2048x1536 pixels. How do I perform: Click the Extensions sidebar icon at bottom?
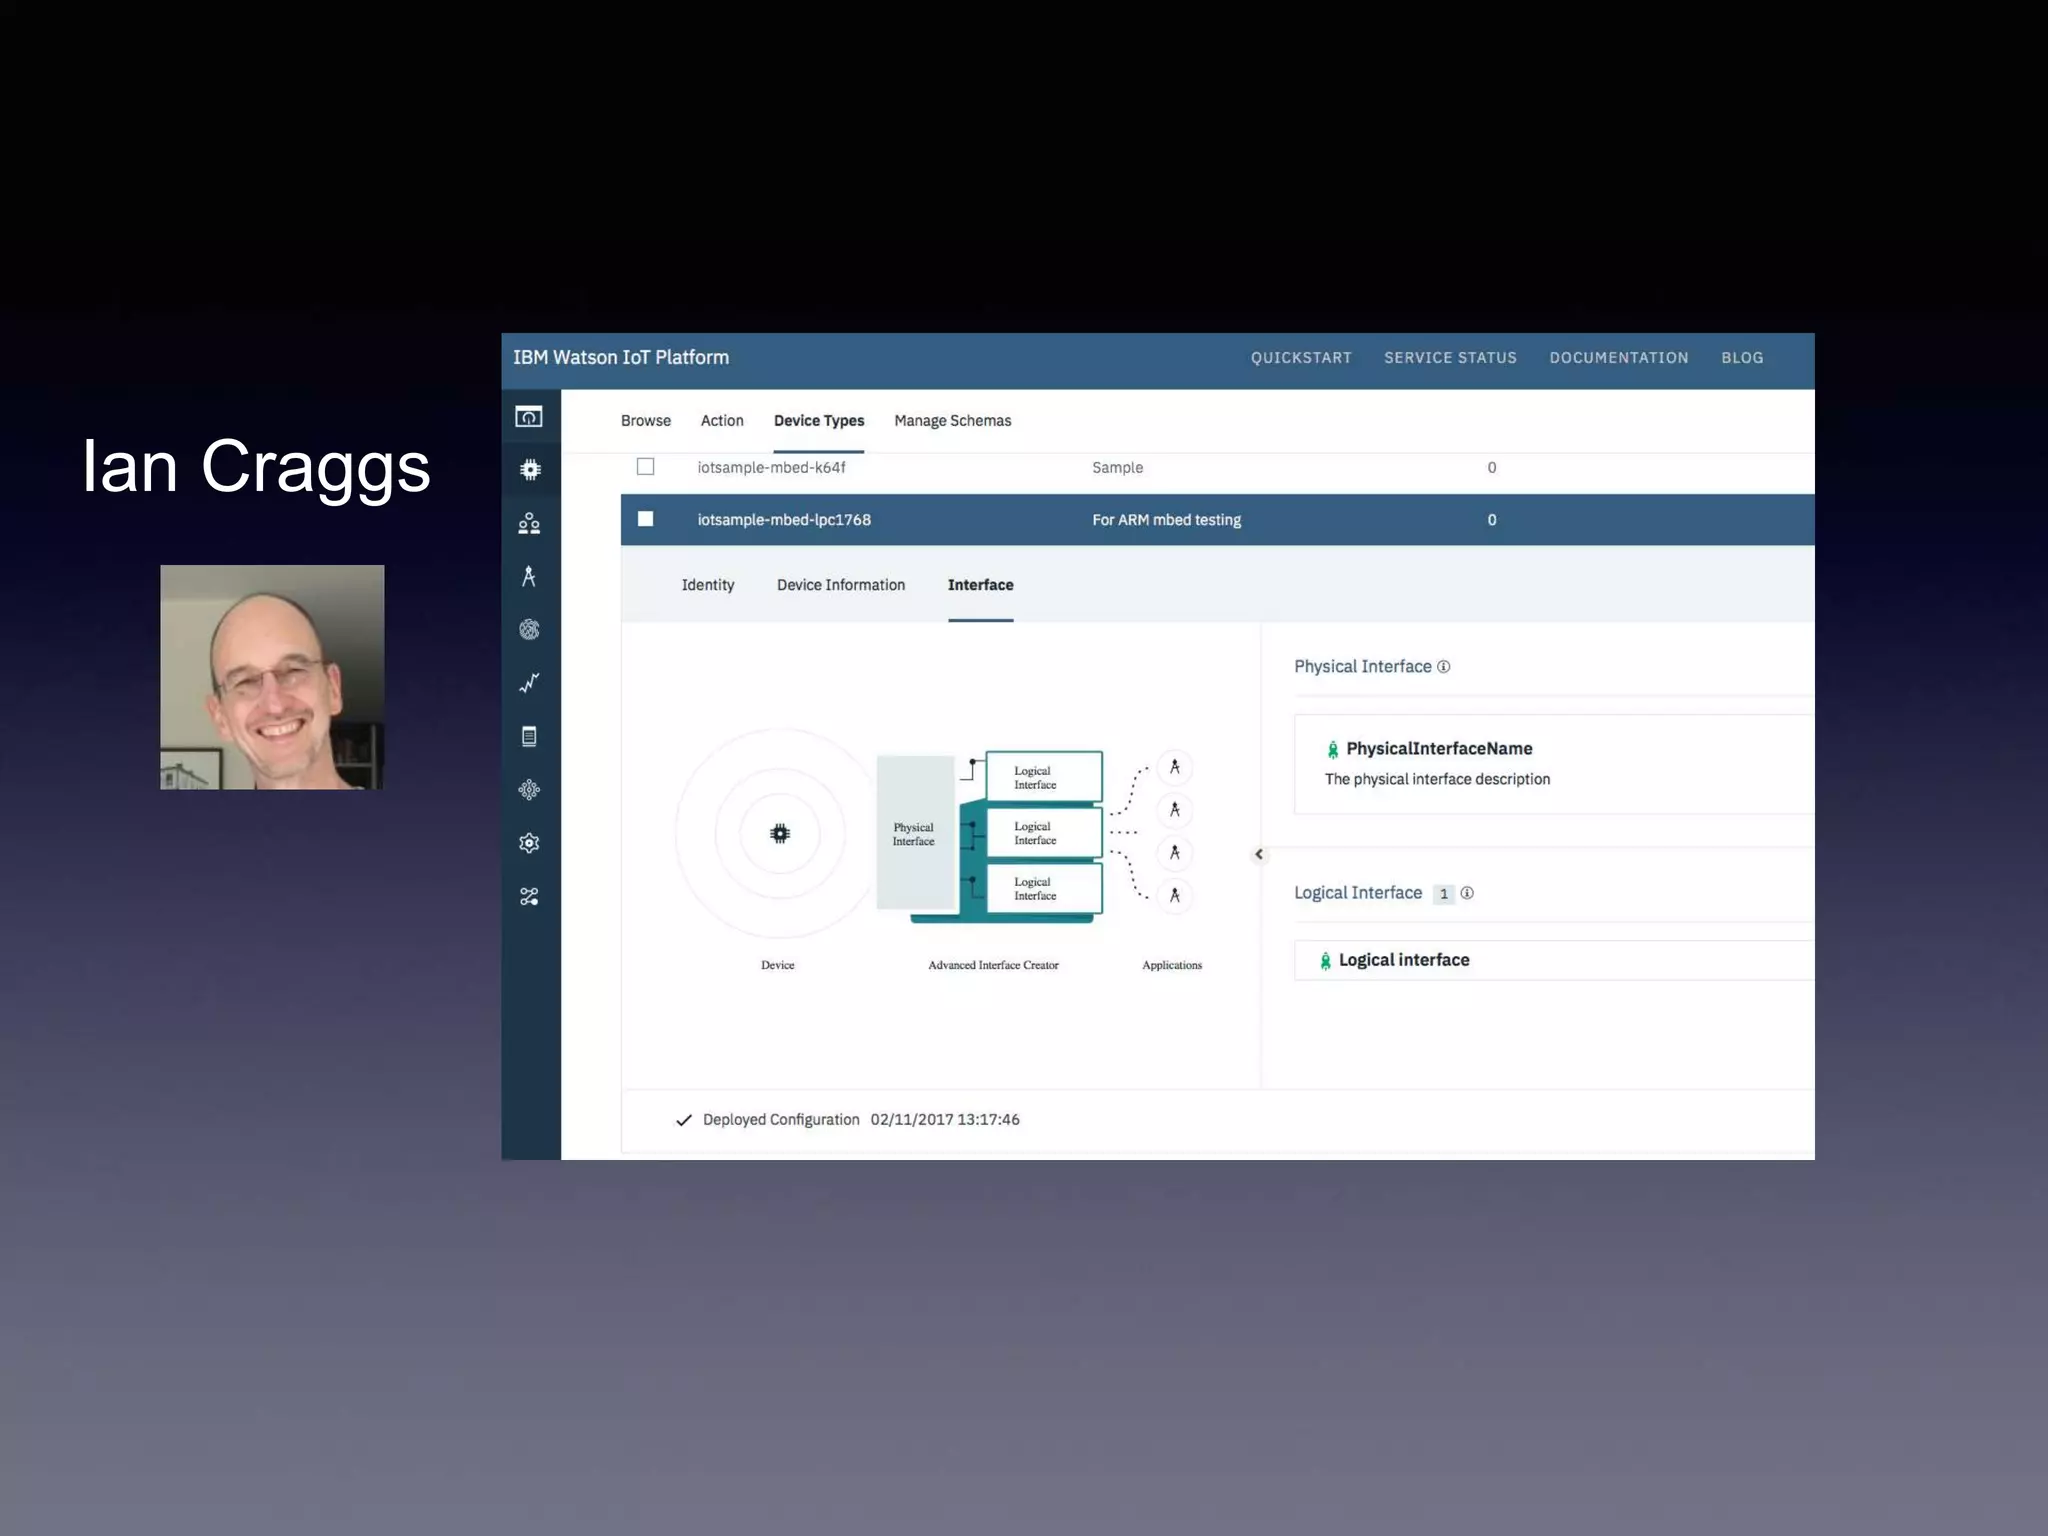tap(529, 897)
